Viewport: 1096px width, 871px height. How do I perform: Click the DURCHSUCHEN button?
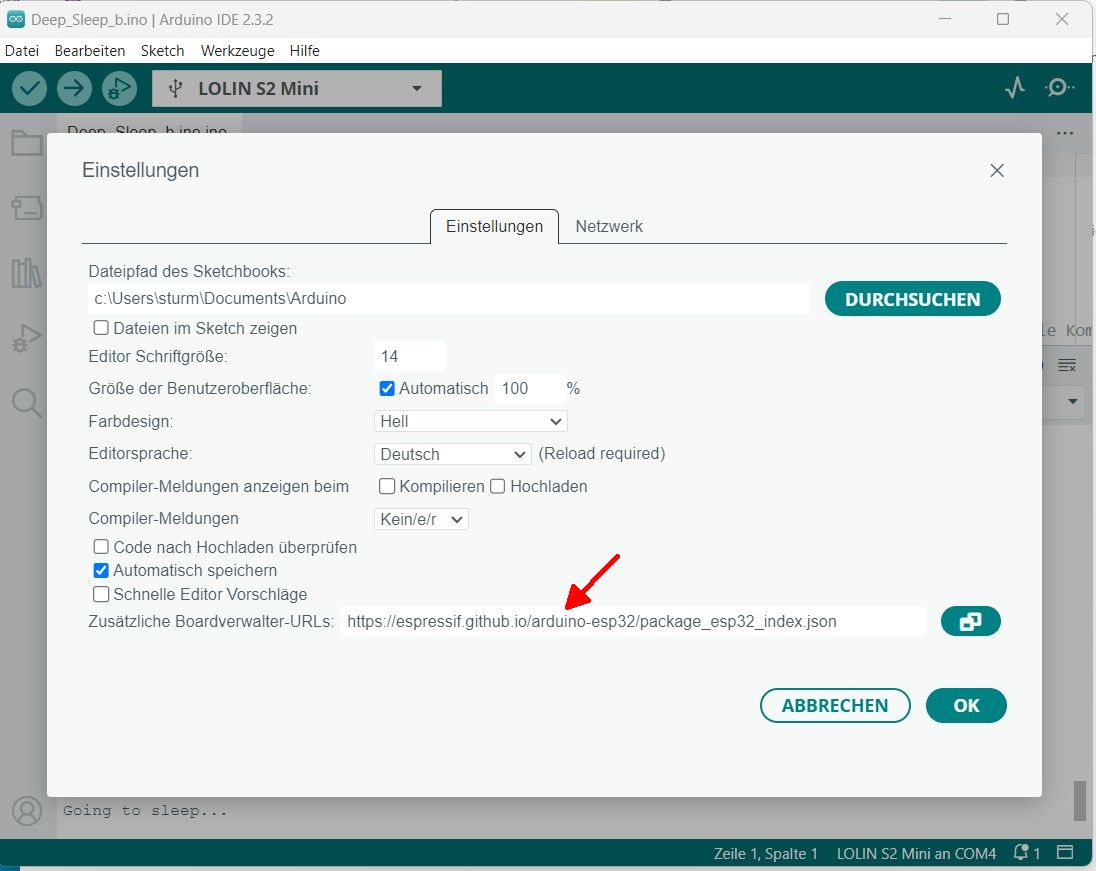(x=912, y=299)
